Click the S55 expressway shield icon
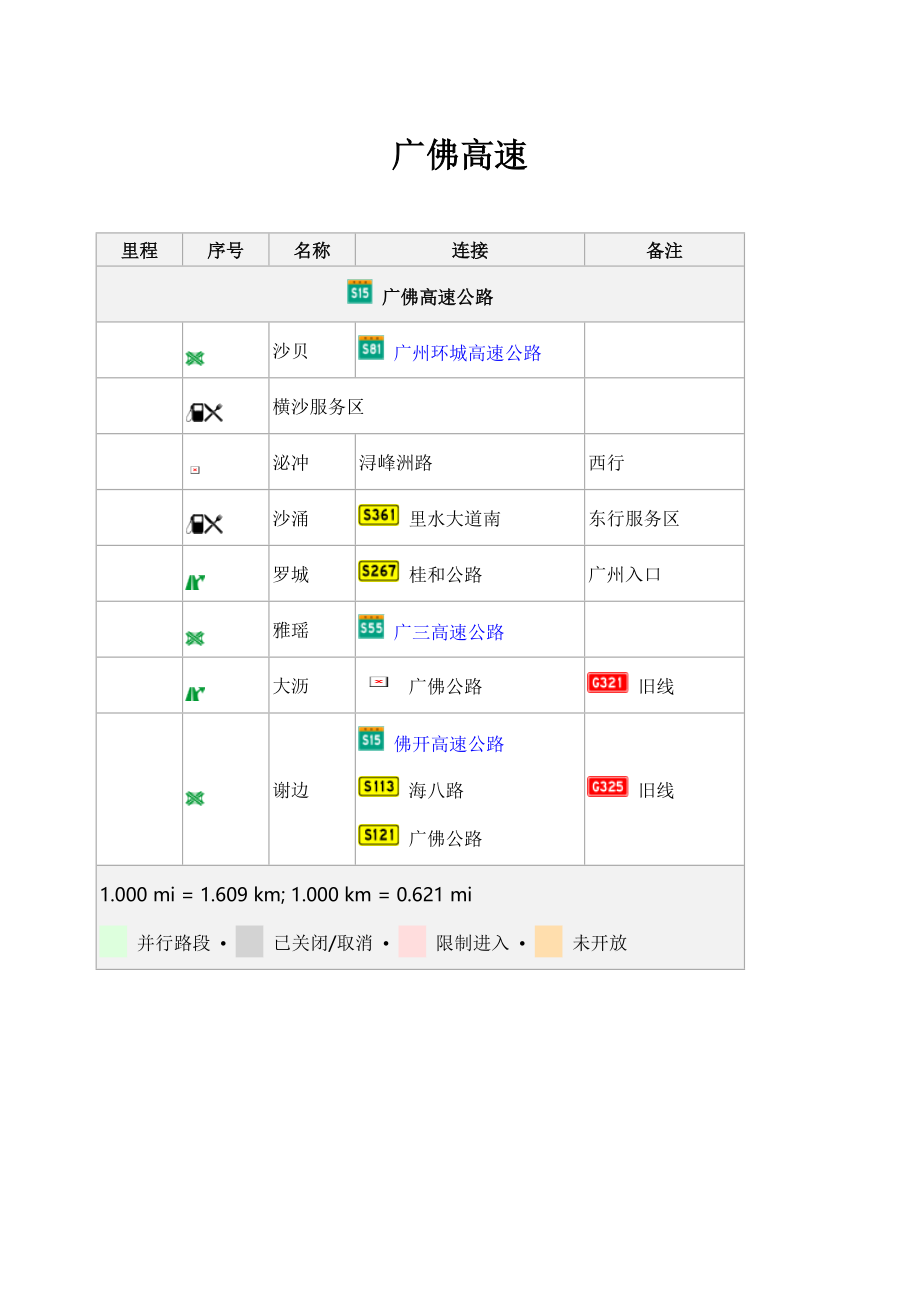 pyautogui.click(x=371, y=627)
